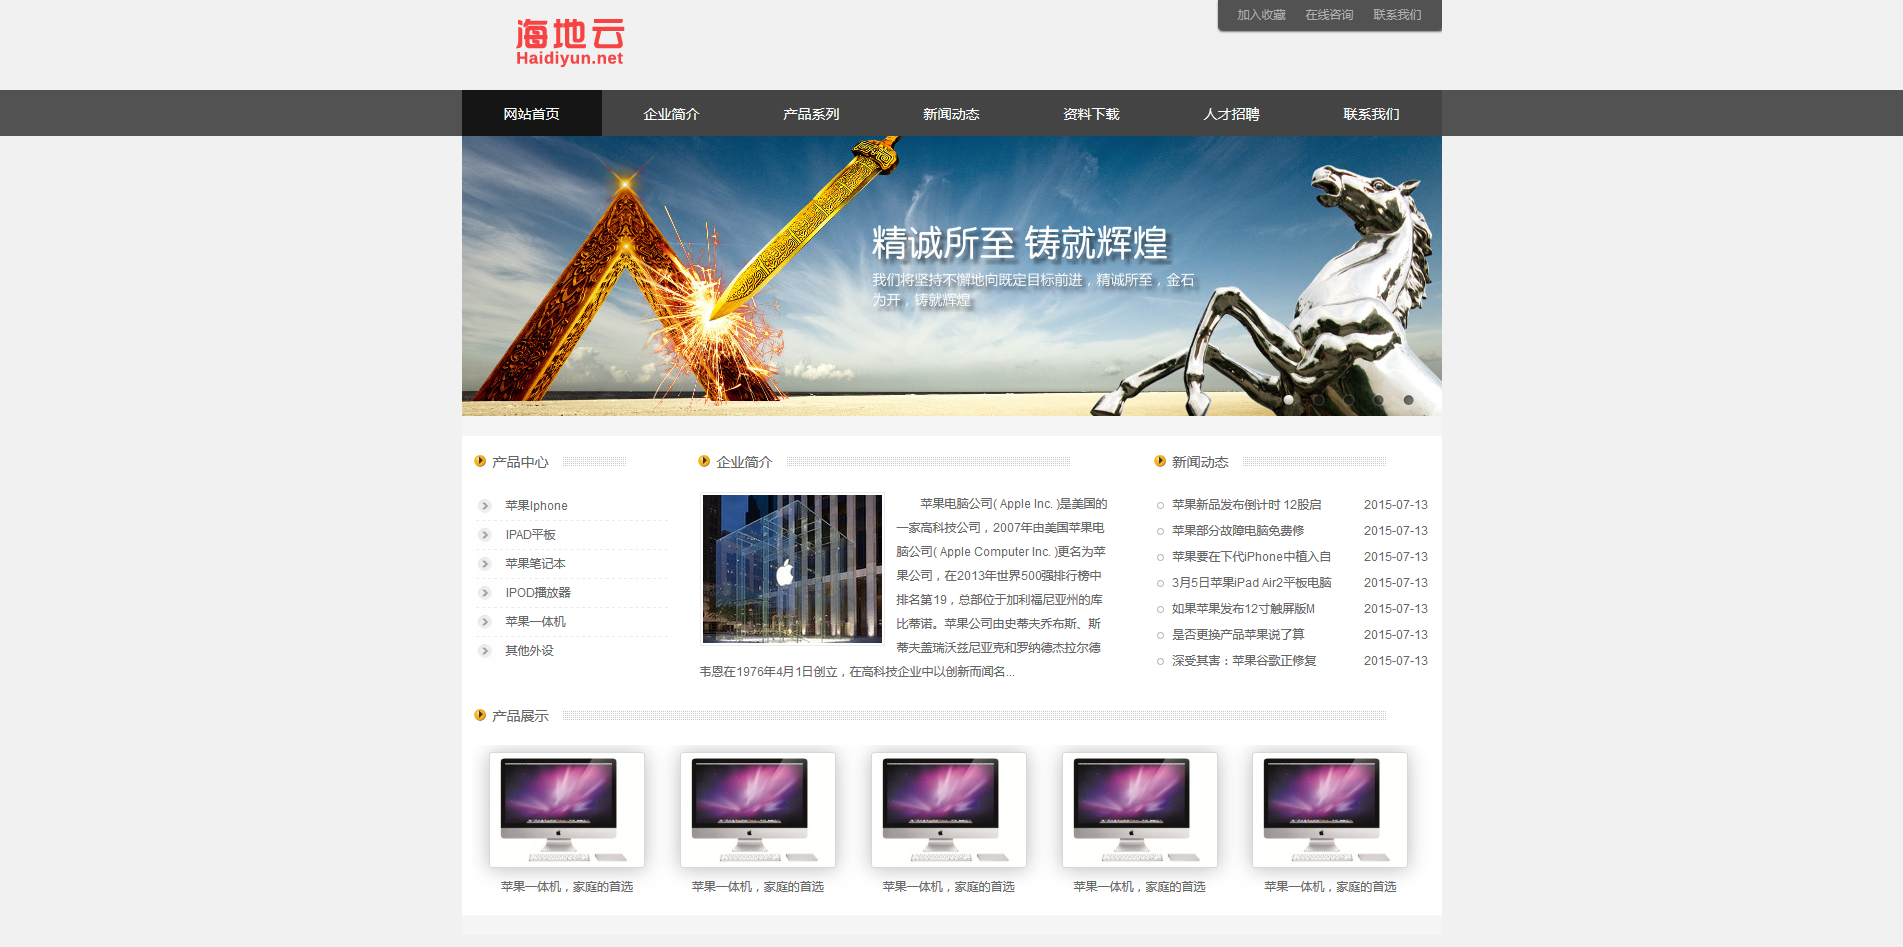
Task: Click the 新闻动态 section heading text
Action: 1200,462
